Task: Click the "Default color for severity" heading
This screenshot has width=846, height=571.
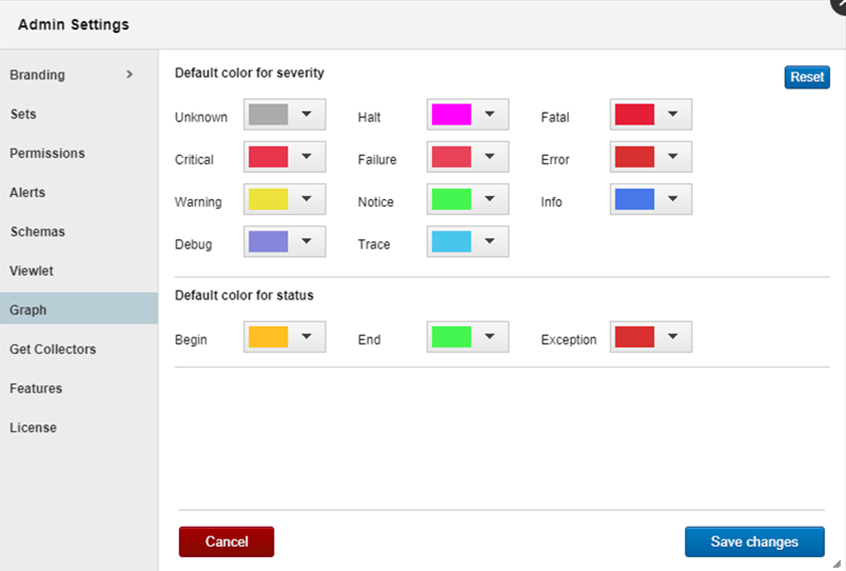Action: click(249, 73)
